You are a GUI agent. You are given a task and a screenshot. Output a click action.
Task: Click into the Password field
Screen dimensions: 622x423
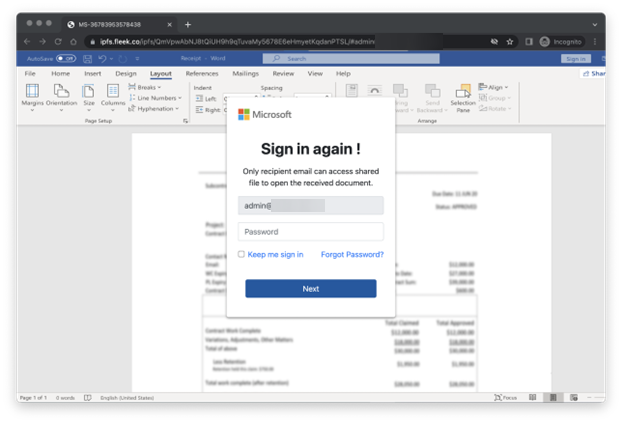[311, 232]
